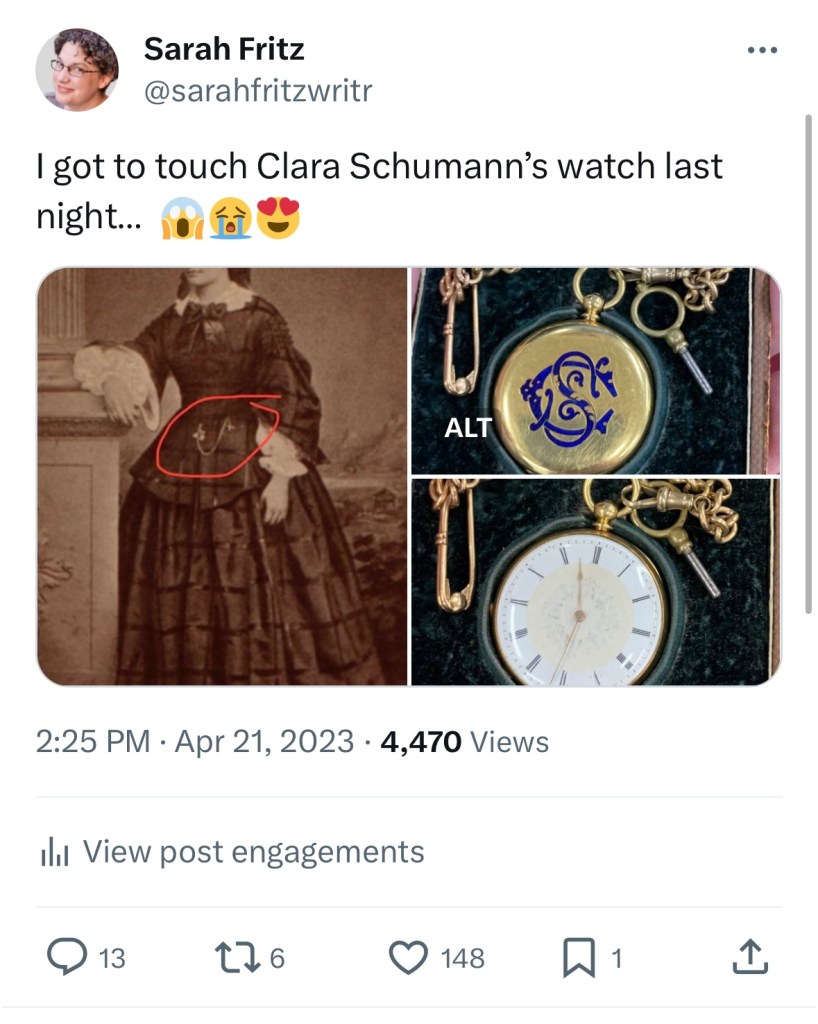Click the 148 likes count
Screen dimensions: 818x1024
[x=462, y=958]
